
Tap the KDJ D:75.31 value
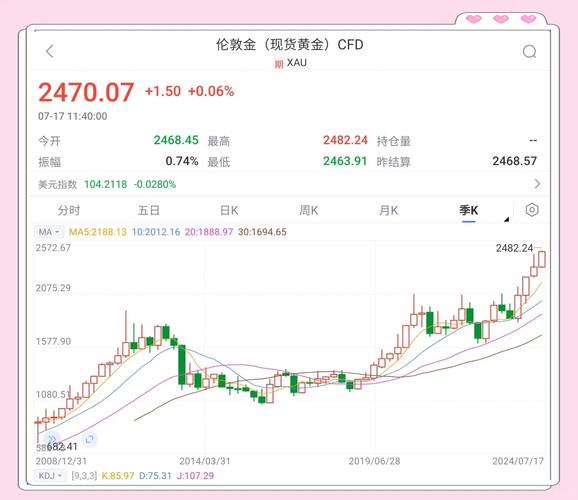(x=155, y=476)
